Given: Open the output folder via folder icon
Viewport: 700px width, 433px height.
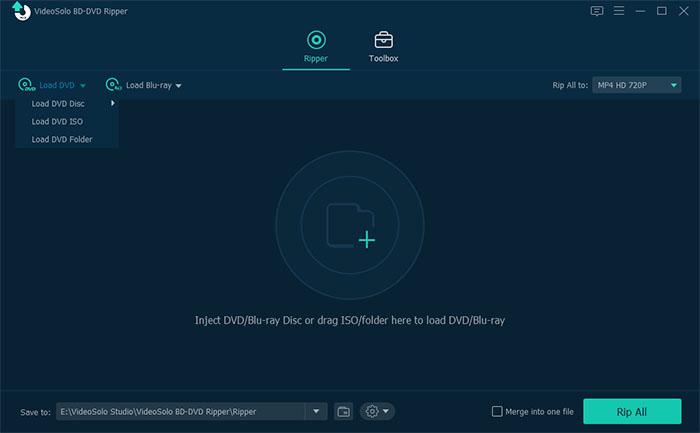Looking at the screenshot, I should point(343,411).
